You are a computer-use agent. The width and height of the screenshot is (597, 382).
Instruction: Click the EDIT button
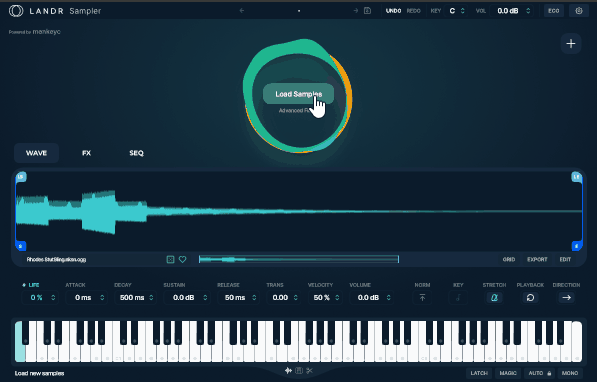pos(565,259)
